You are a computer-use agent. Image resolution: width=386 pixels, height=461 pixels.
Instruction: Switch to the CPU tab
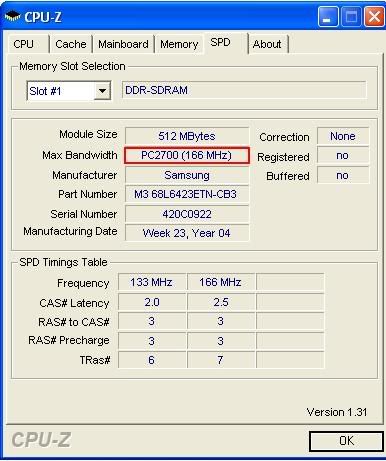click(x=28, y=44)
